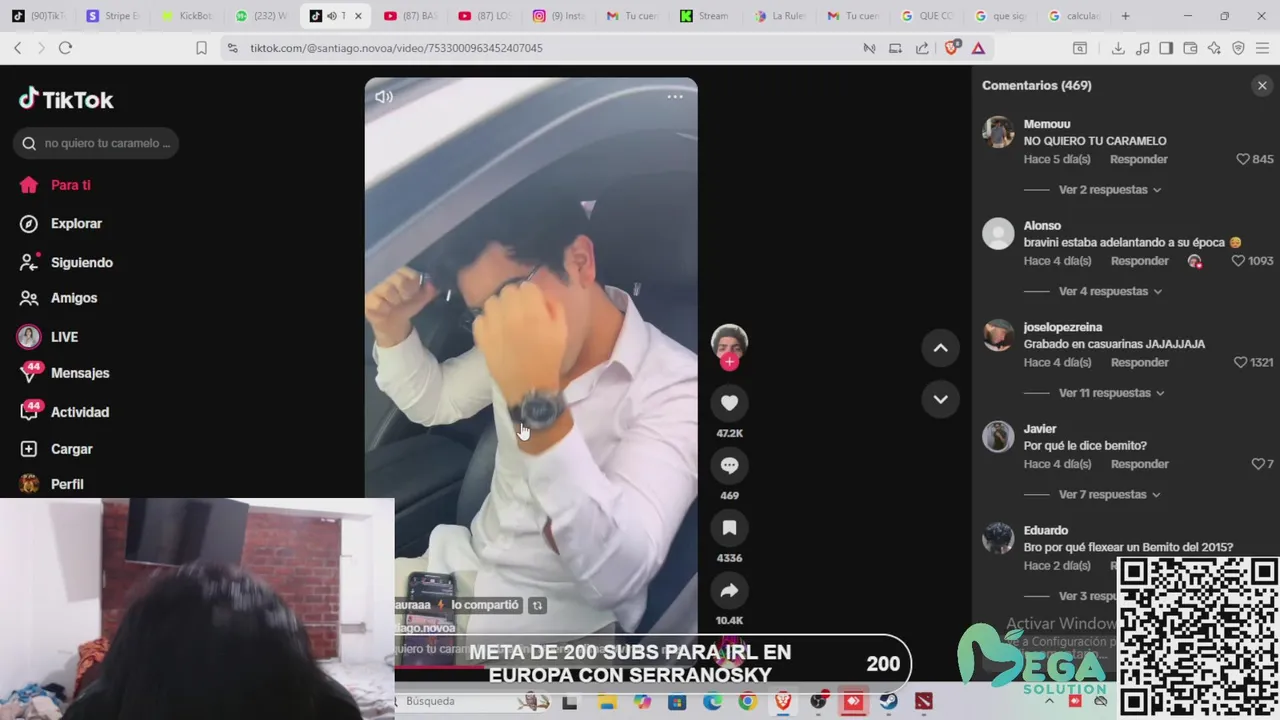Close the active TikTok tab
The image size is (1280, 720).
pos(358,16)
